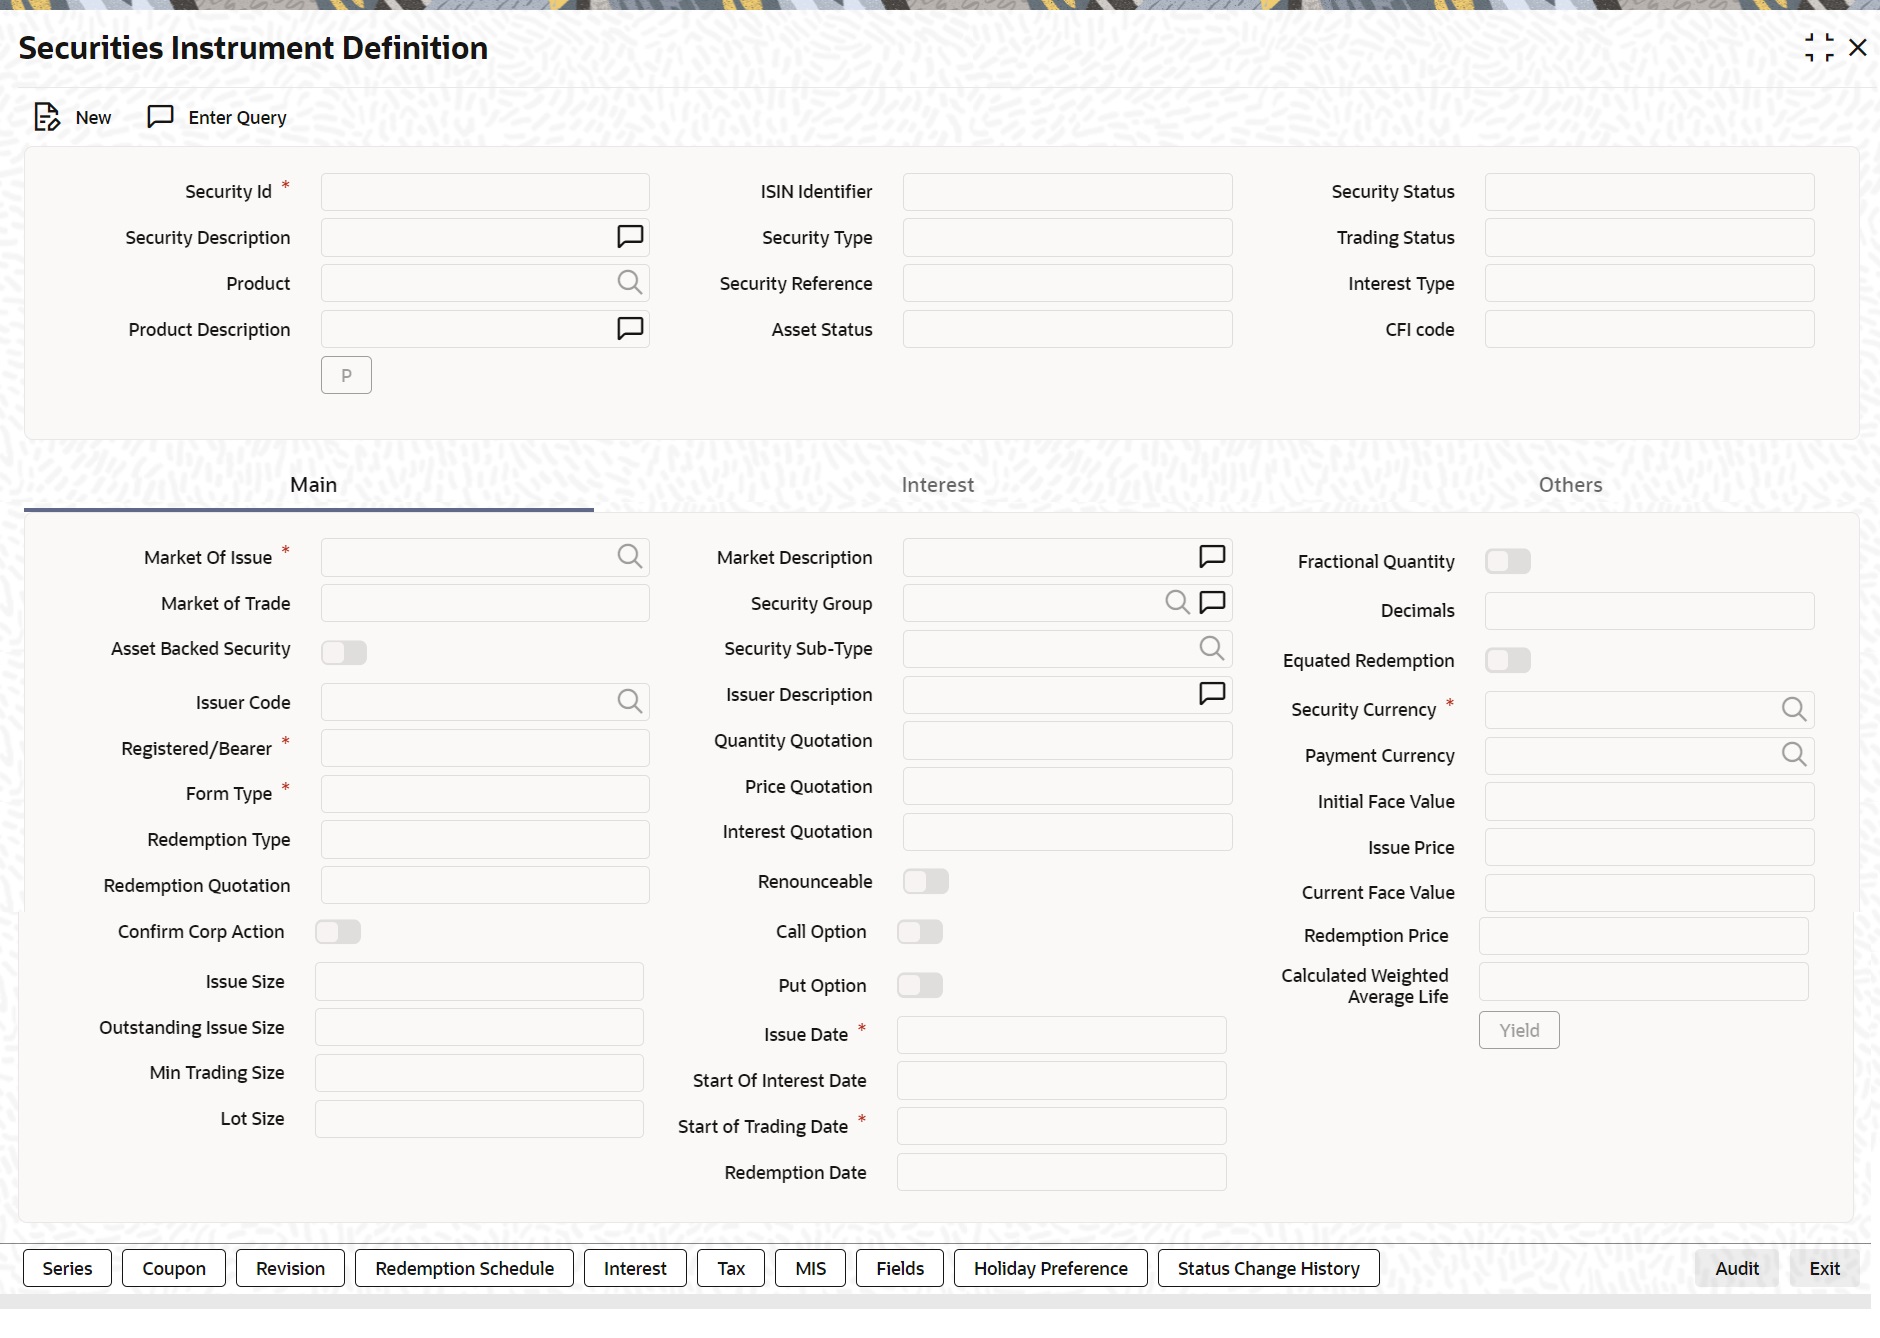The height and width of the screenshot is (1338, 1880).
Task: Open the Product Description editor popup icon
Action: coord(630,329)
